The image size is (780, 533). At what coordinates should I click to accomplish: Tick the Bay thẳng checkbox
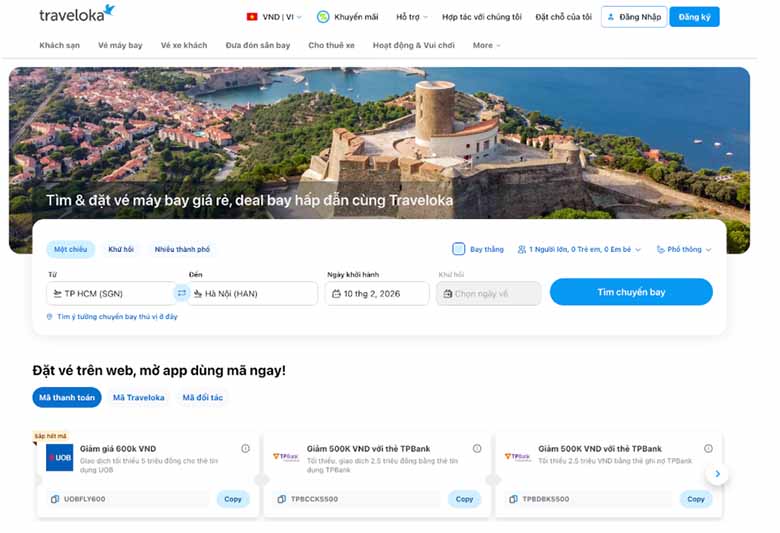[459, 249]
